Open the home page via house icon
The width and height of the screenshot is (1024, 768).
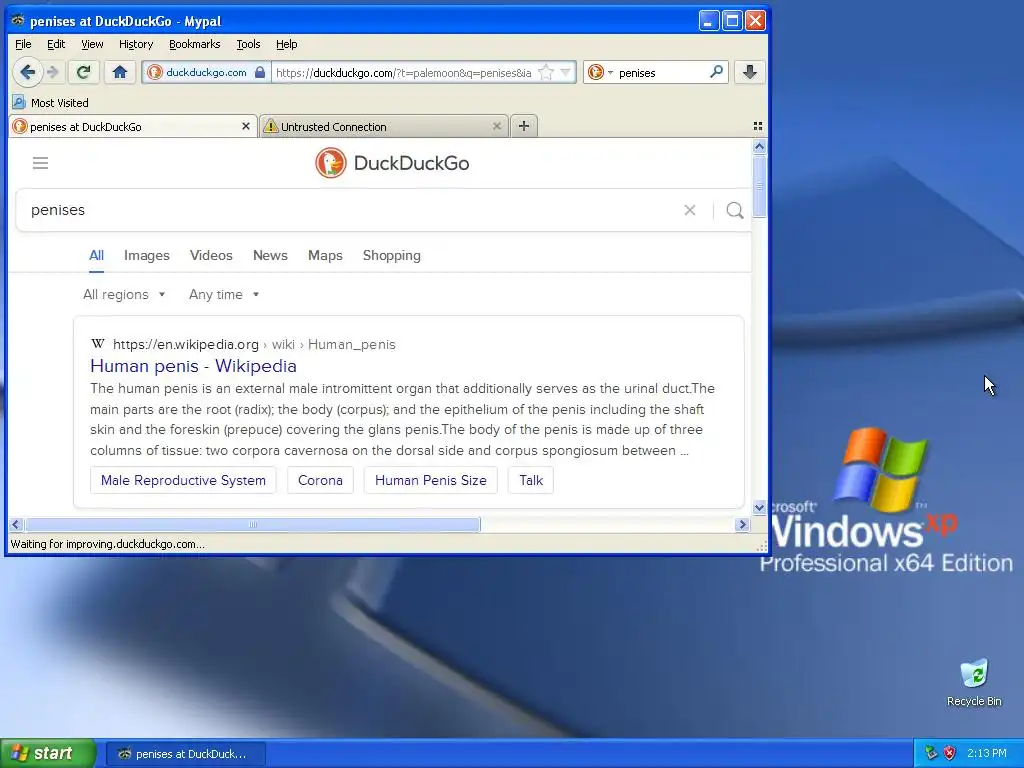[120, 72]
